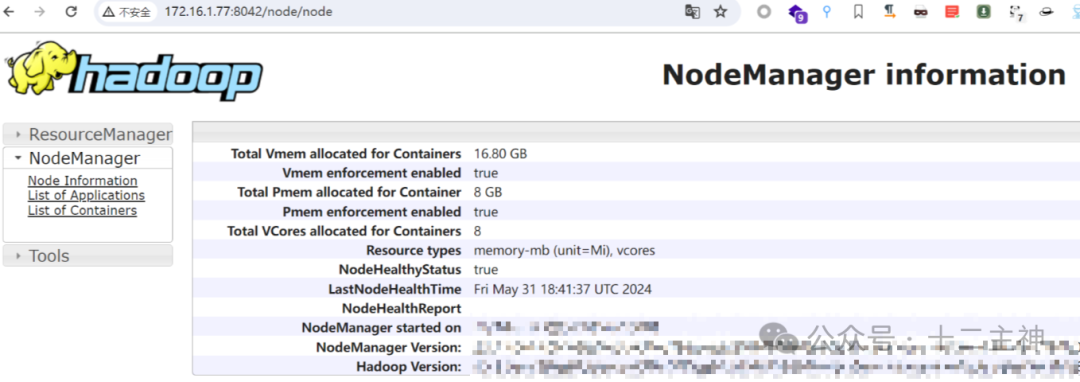
Task: Open the green download extension icon
Action: [x=984, y=12]
